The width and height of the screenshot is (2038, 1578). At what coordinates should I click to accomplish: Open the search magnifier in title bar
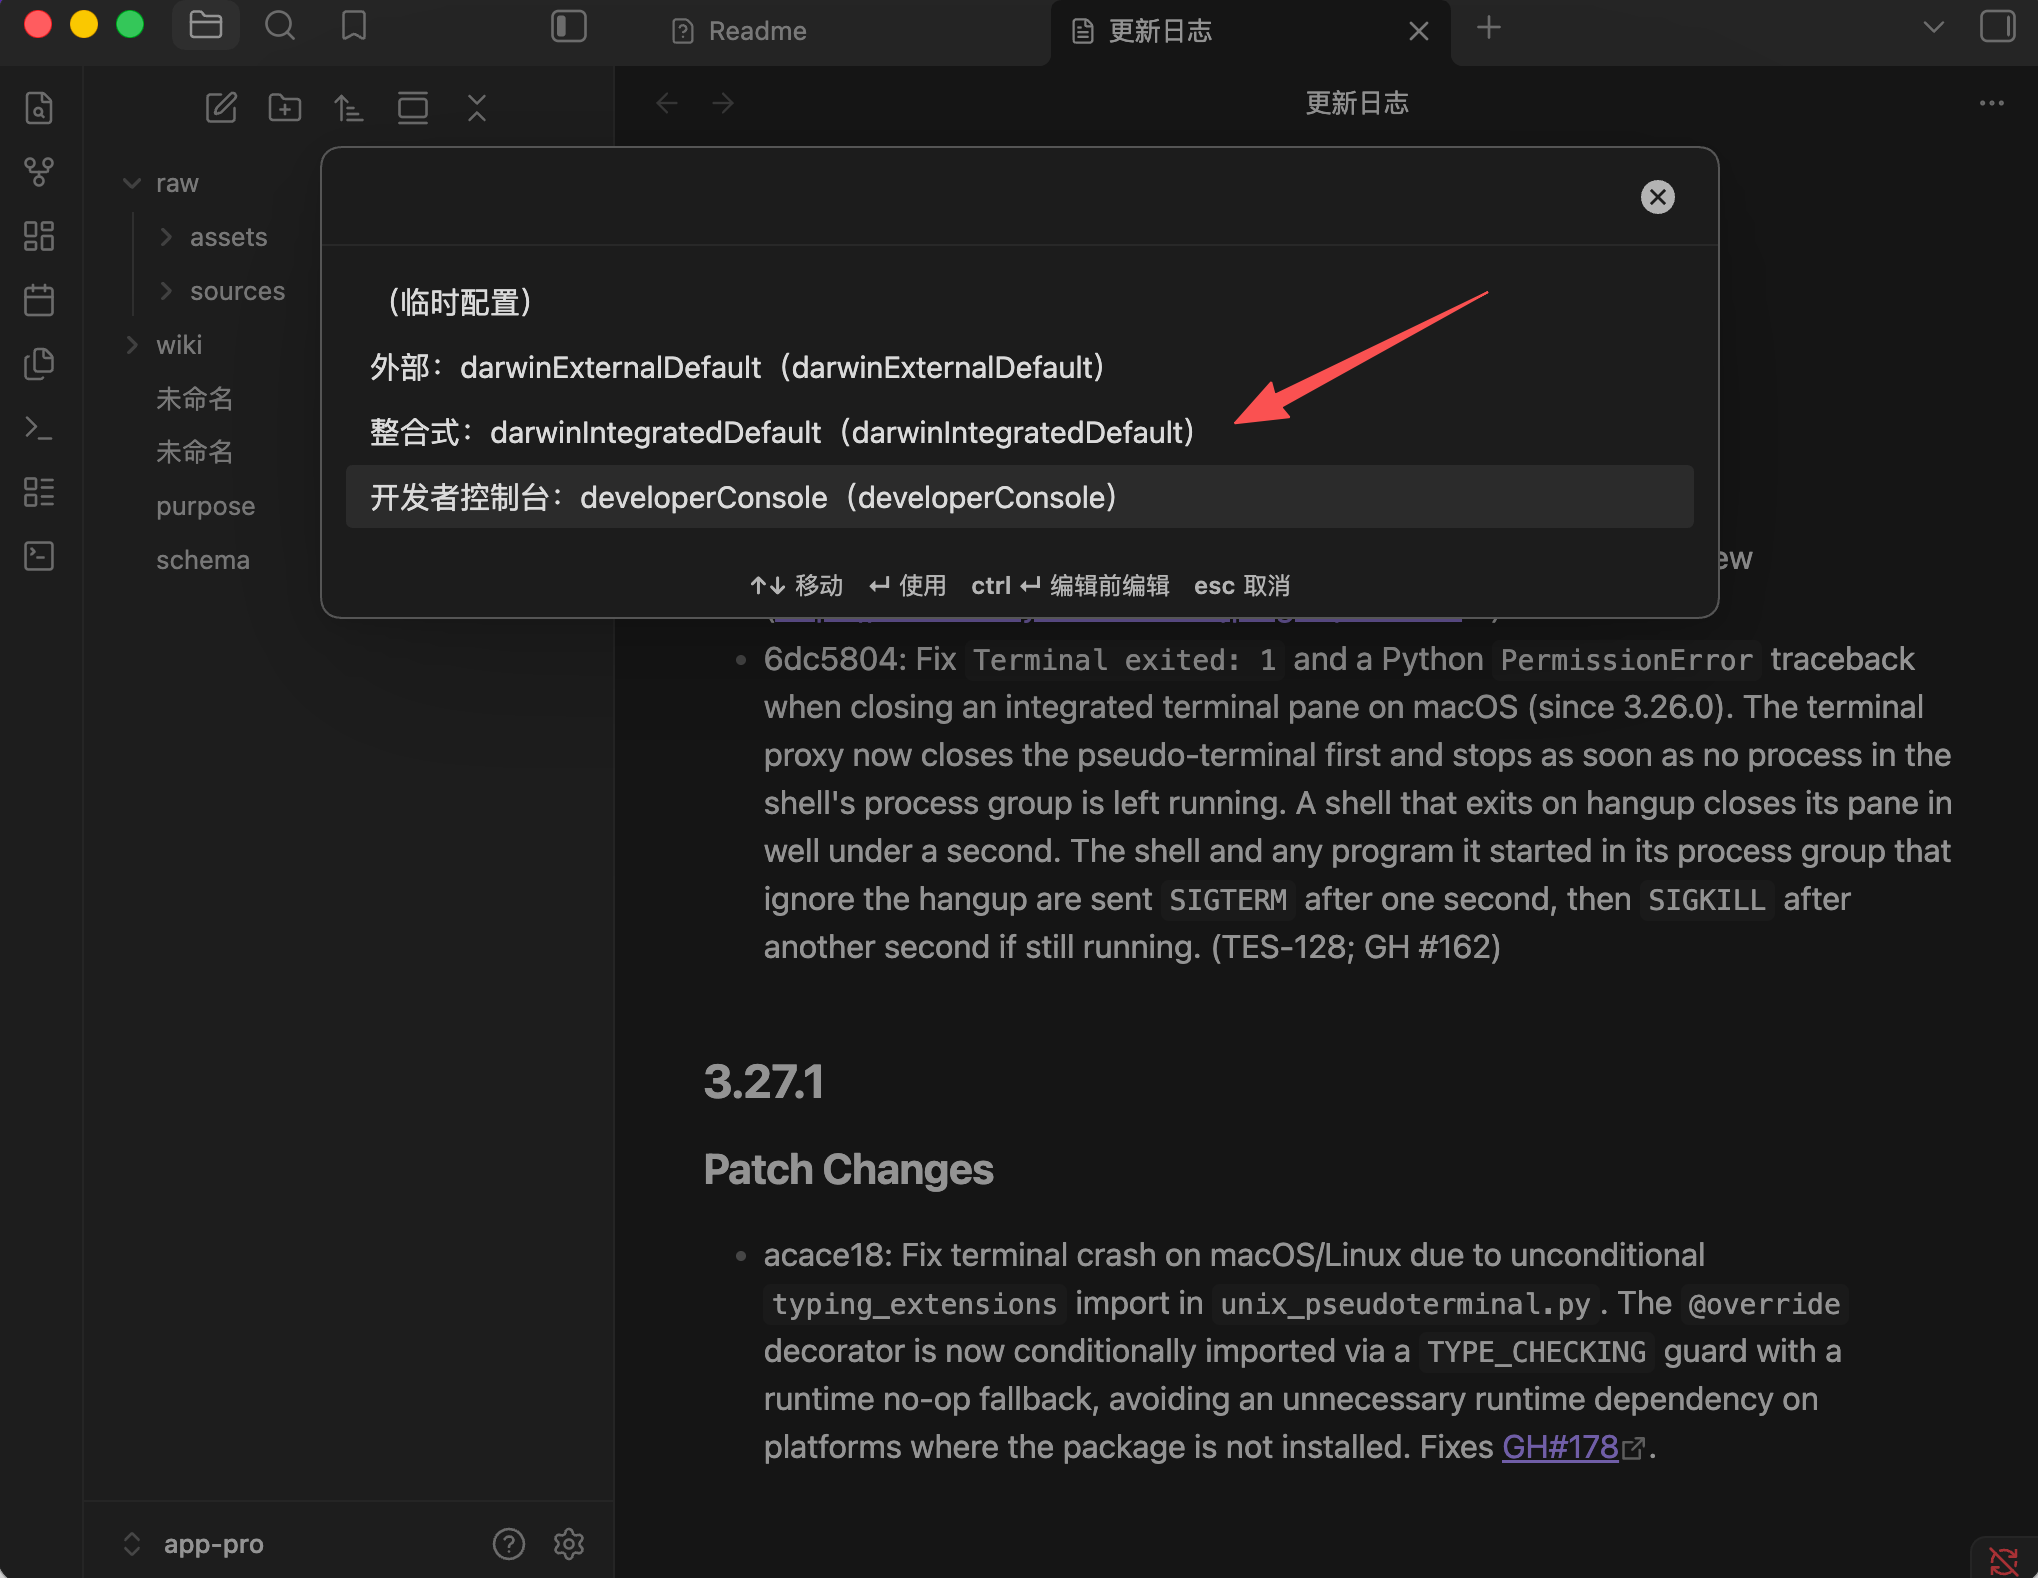coord(280,26)
